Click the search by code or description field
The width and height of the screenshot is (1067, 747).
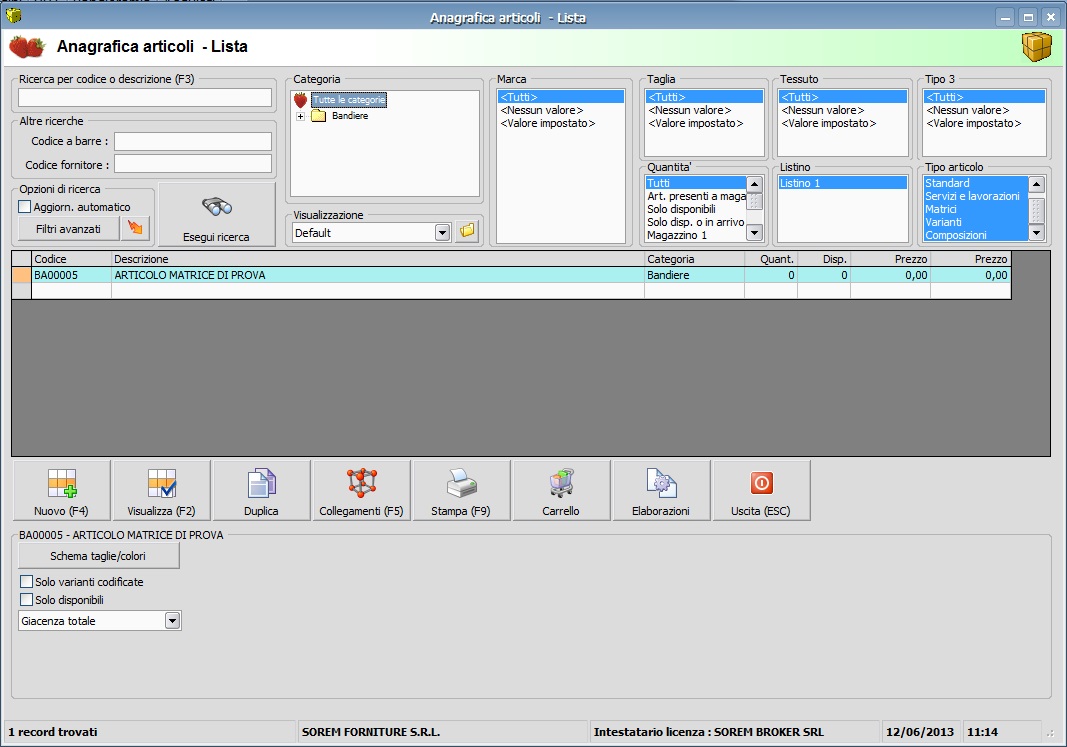[x=145, y=97]
